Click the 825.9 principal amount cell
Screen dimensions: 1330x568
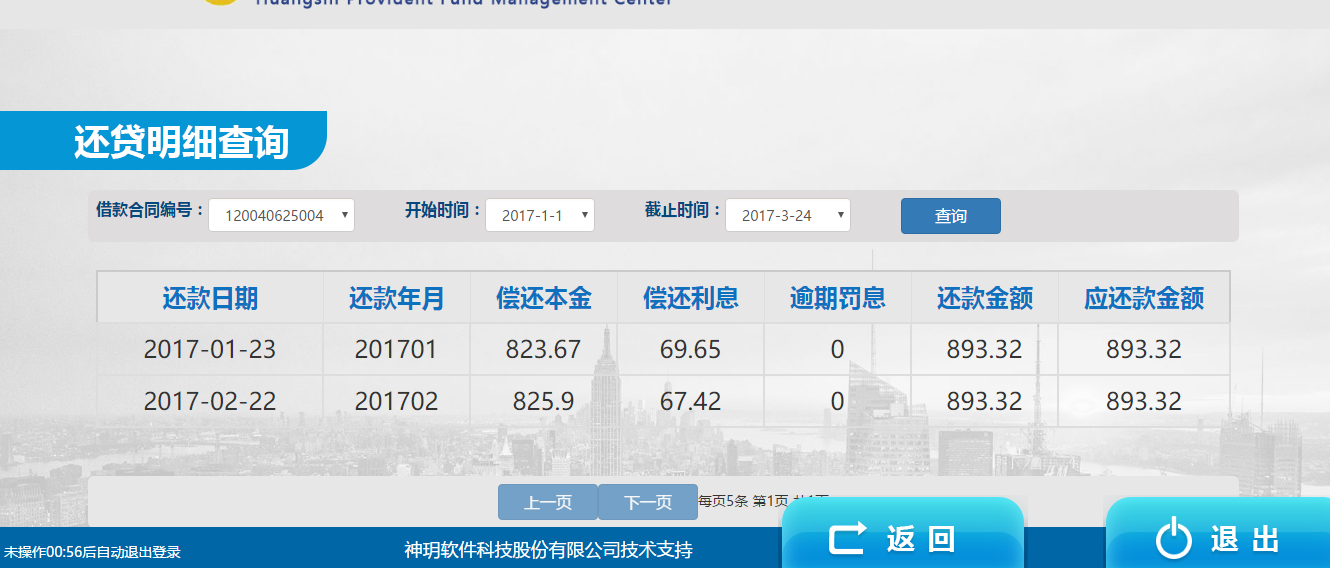click(543, 402)
